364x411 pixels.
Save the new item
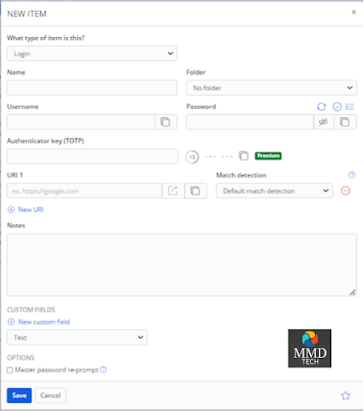click(19, 395)
